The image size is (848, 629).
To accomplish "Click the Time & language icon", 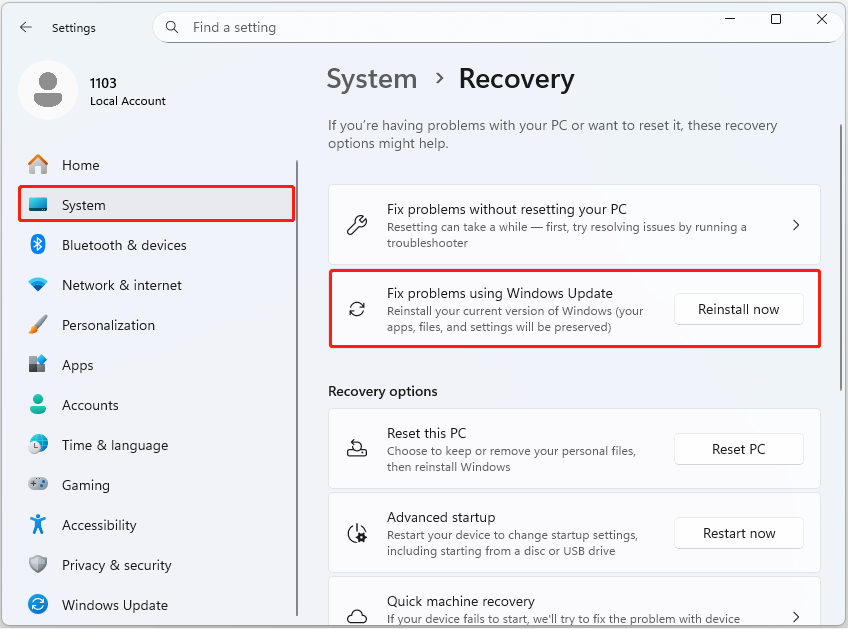I will click(x=36, y=445).
